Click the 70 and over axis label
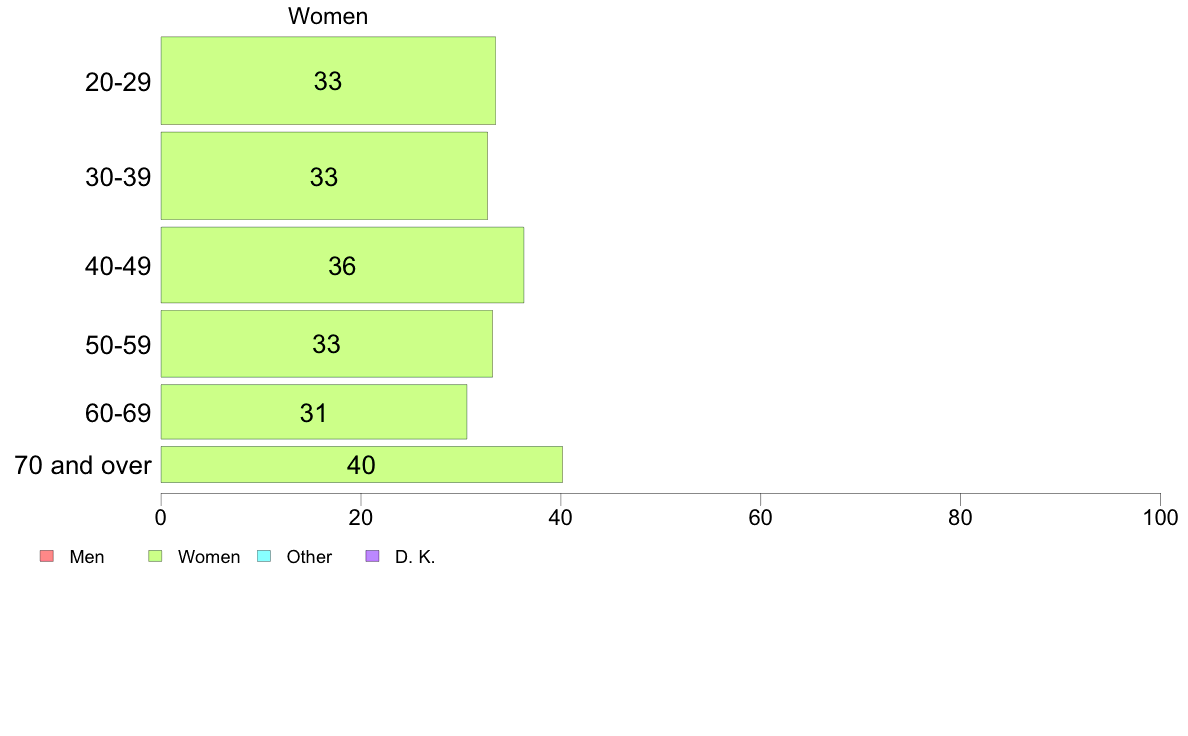 click(83, 465)
